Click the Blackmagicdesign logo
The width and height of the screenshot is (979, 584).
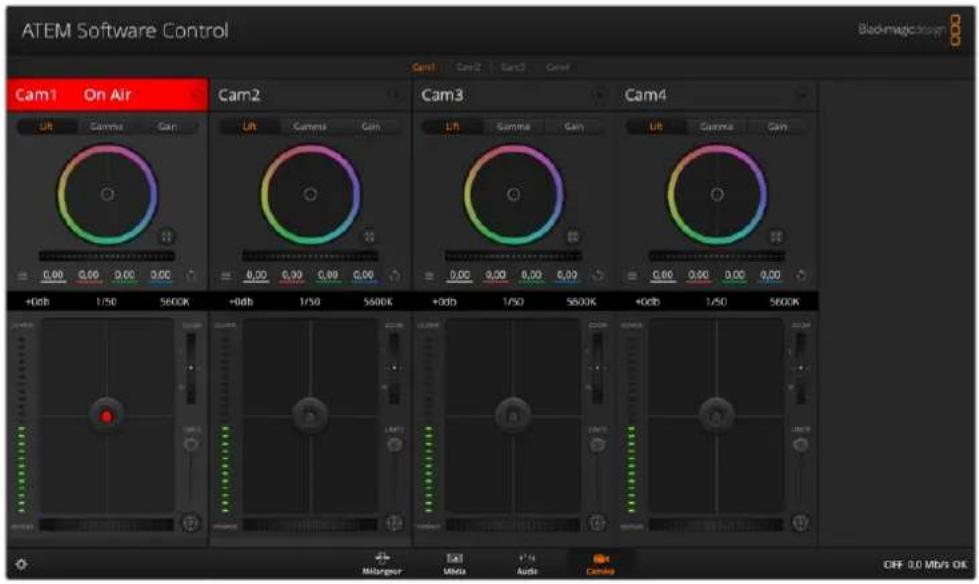click(x=910, y=30)
